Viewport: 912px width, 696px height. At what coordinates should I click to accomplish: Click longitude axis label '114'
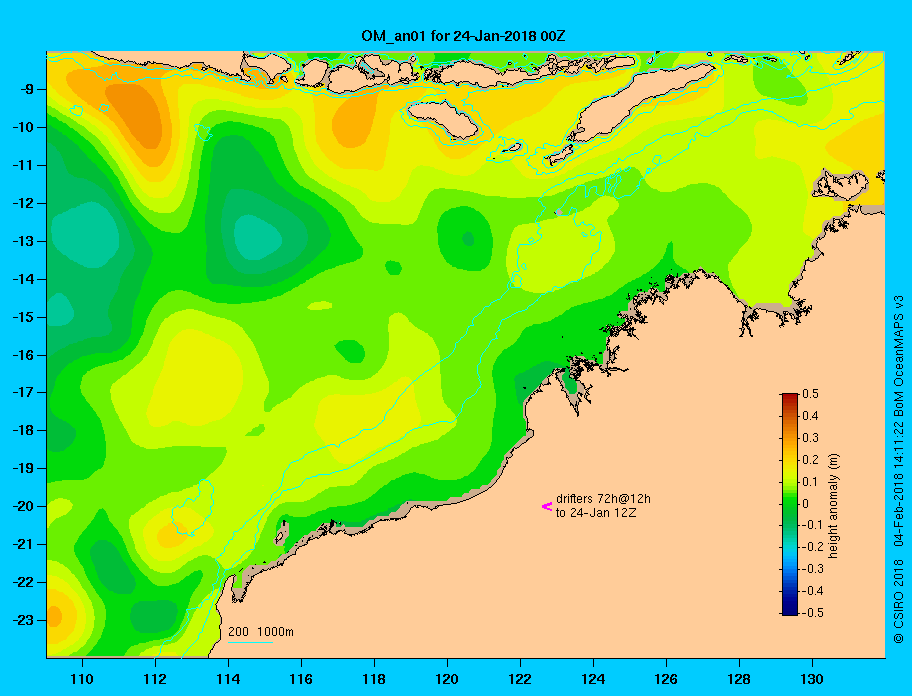228,679
